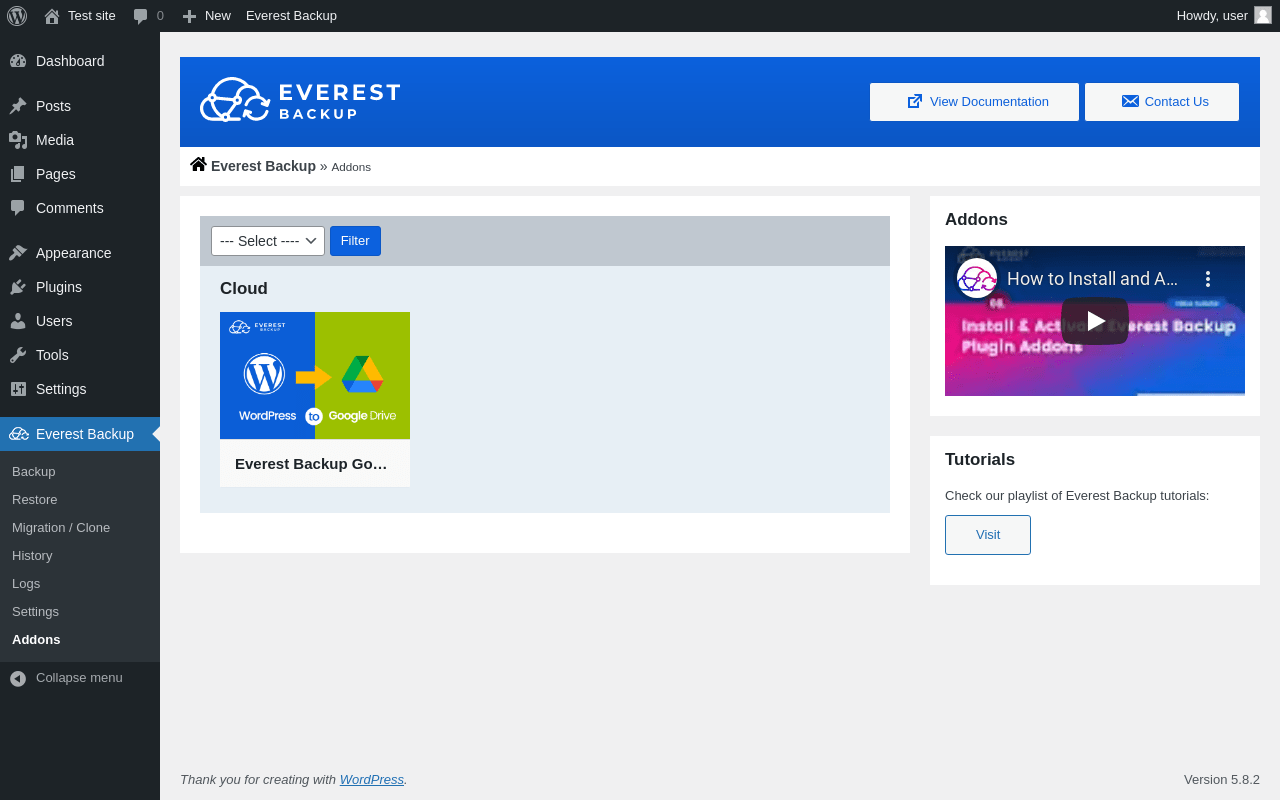This screenshot has height=800, width=1280.
Task: Click the Everest Backup breadcrumb link
Action: [x=263, y=166]
